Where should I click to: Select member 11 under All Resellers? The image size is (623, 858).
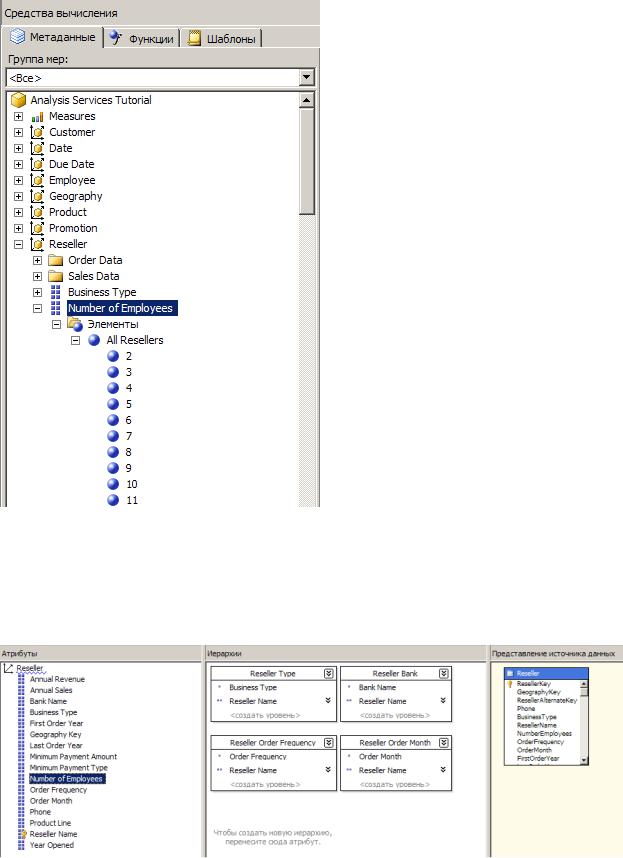pyautogui.click(x=132, y=500)
